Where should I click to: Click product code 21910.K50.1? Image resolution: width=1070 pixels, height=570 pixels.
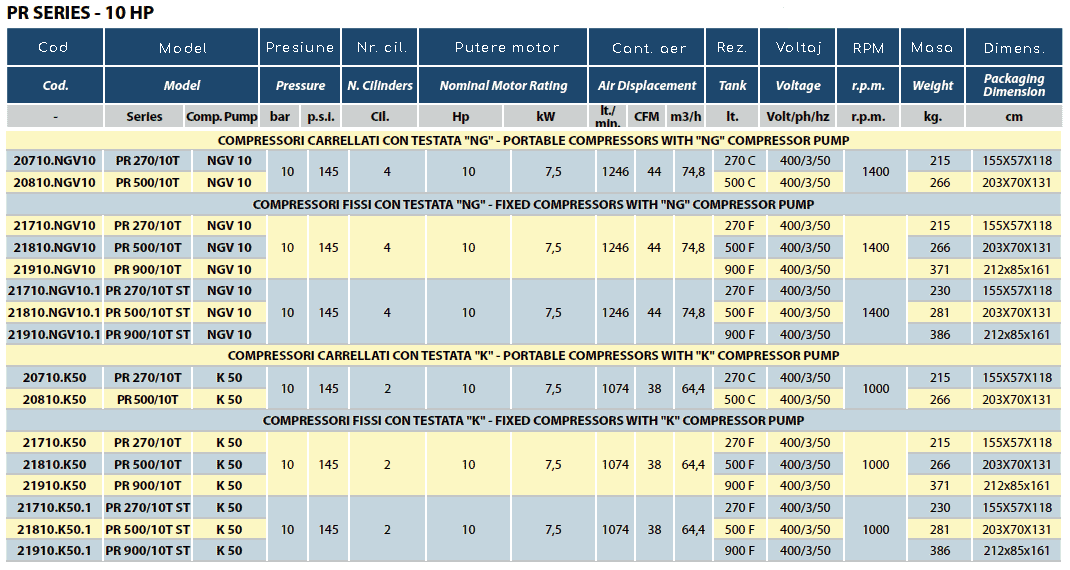[55, 551]
